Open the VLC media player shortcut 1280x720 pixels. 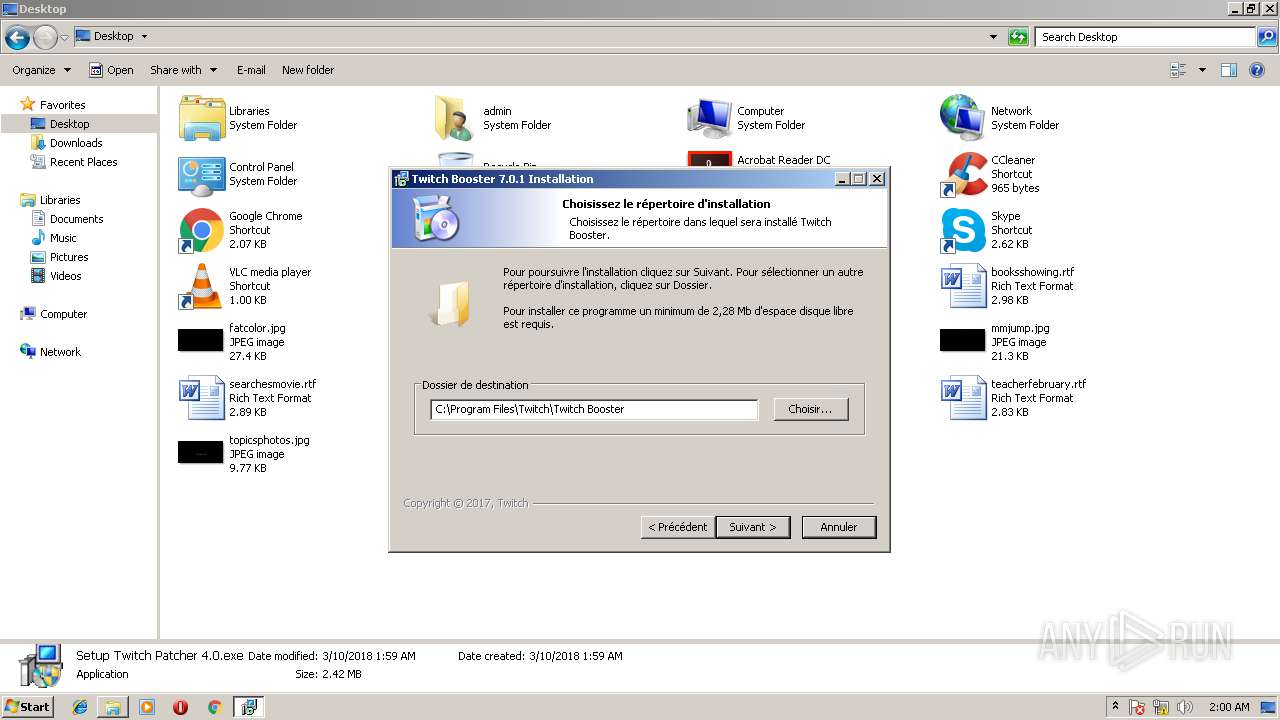202,287
